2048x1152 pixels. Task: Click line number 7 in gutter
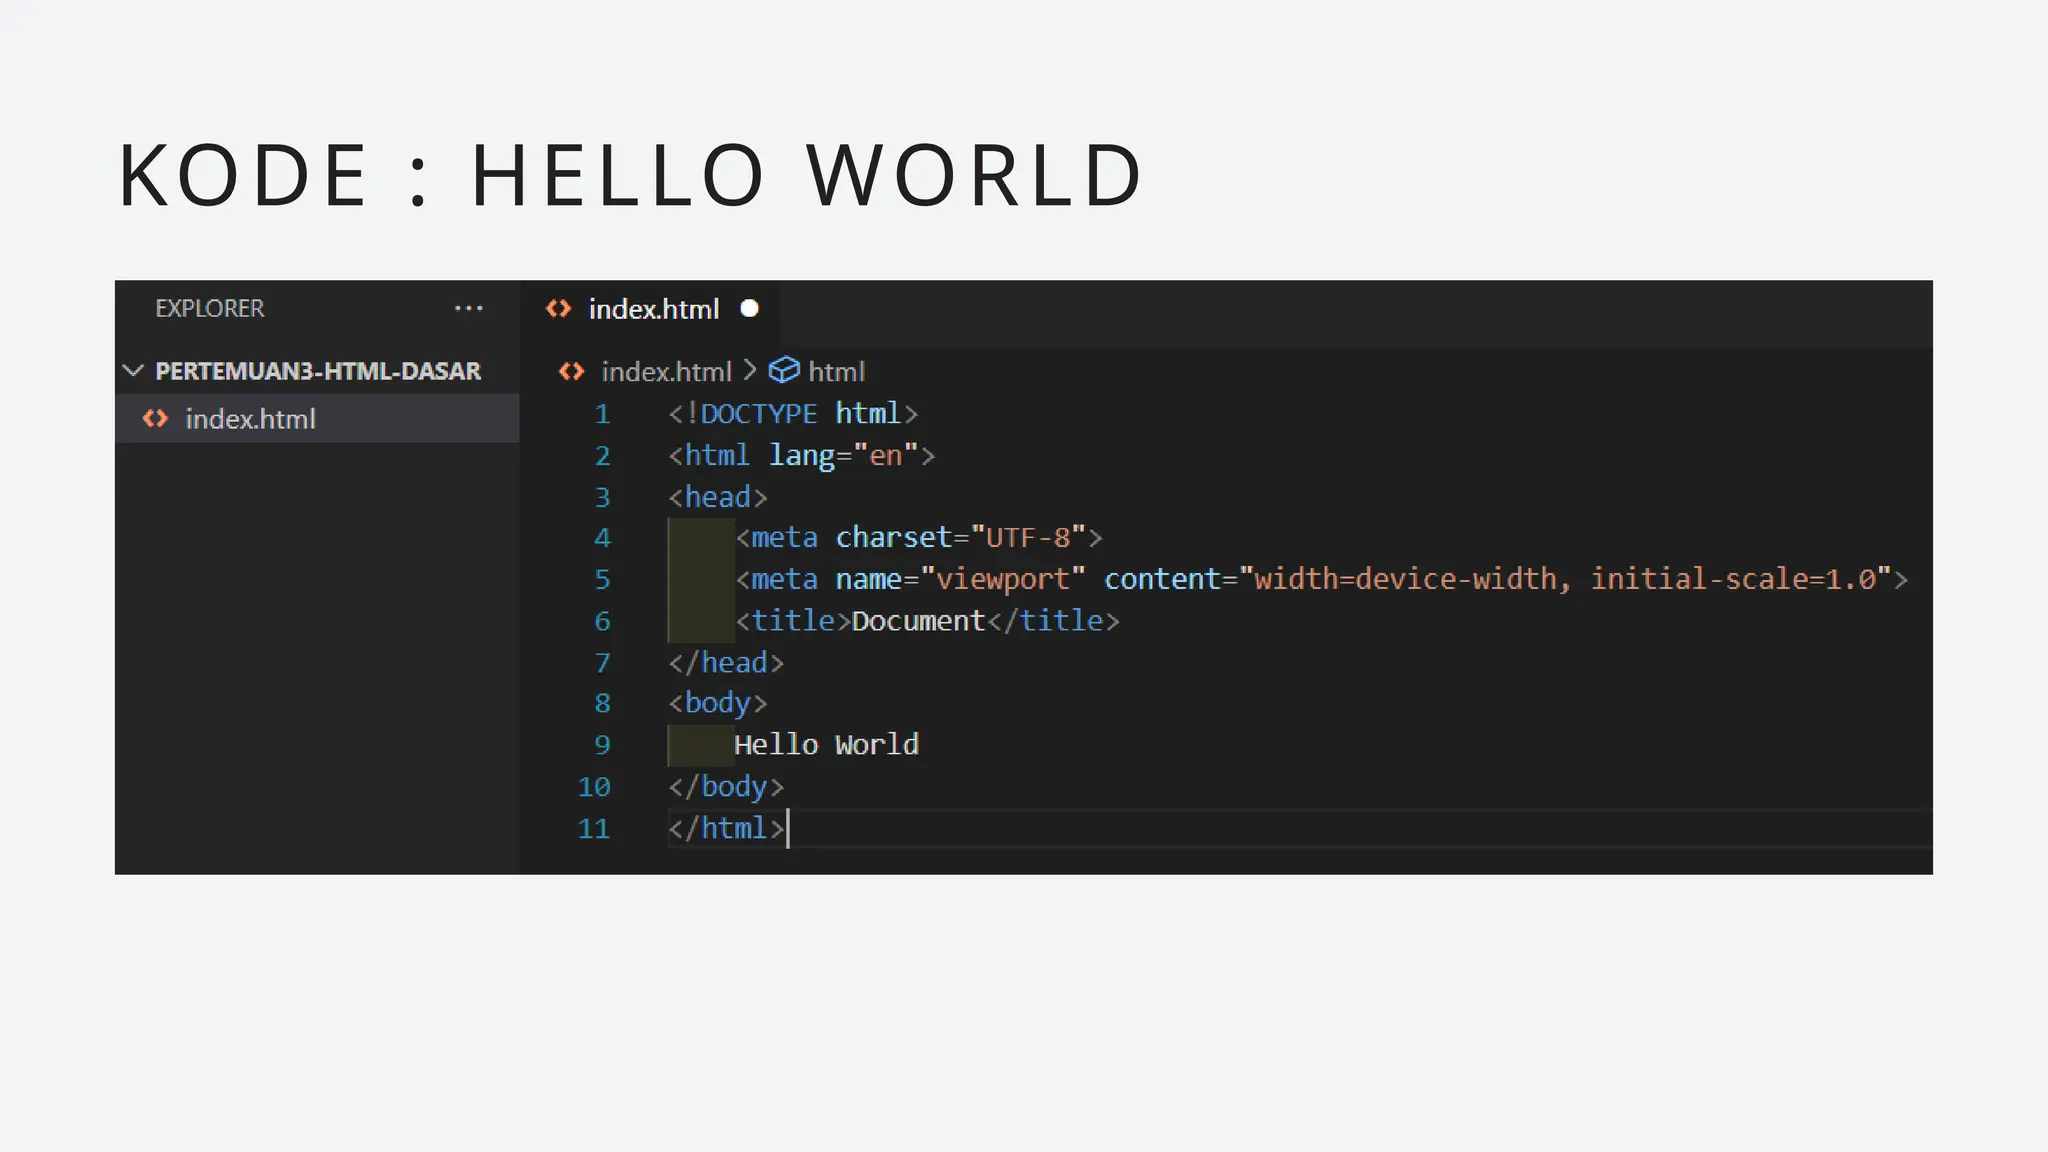point(602,663)
